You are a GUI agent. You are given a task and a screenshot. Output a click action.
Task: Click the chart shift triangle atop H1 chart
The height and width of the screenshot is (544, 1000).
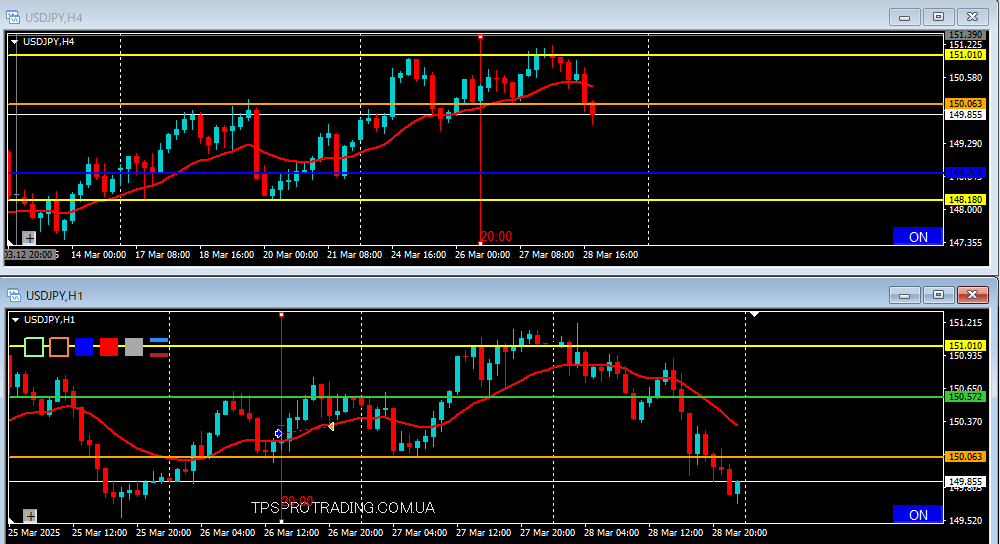[755, 315]
